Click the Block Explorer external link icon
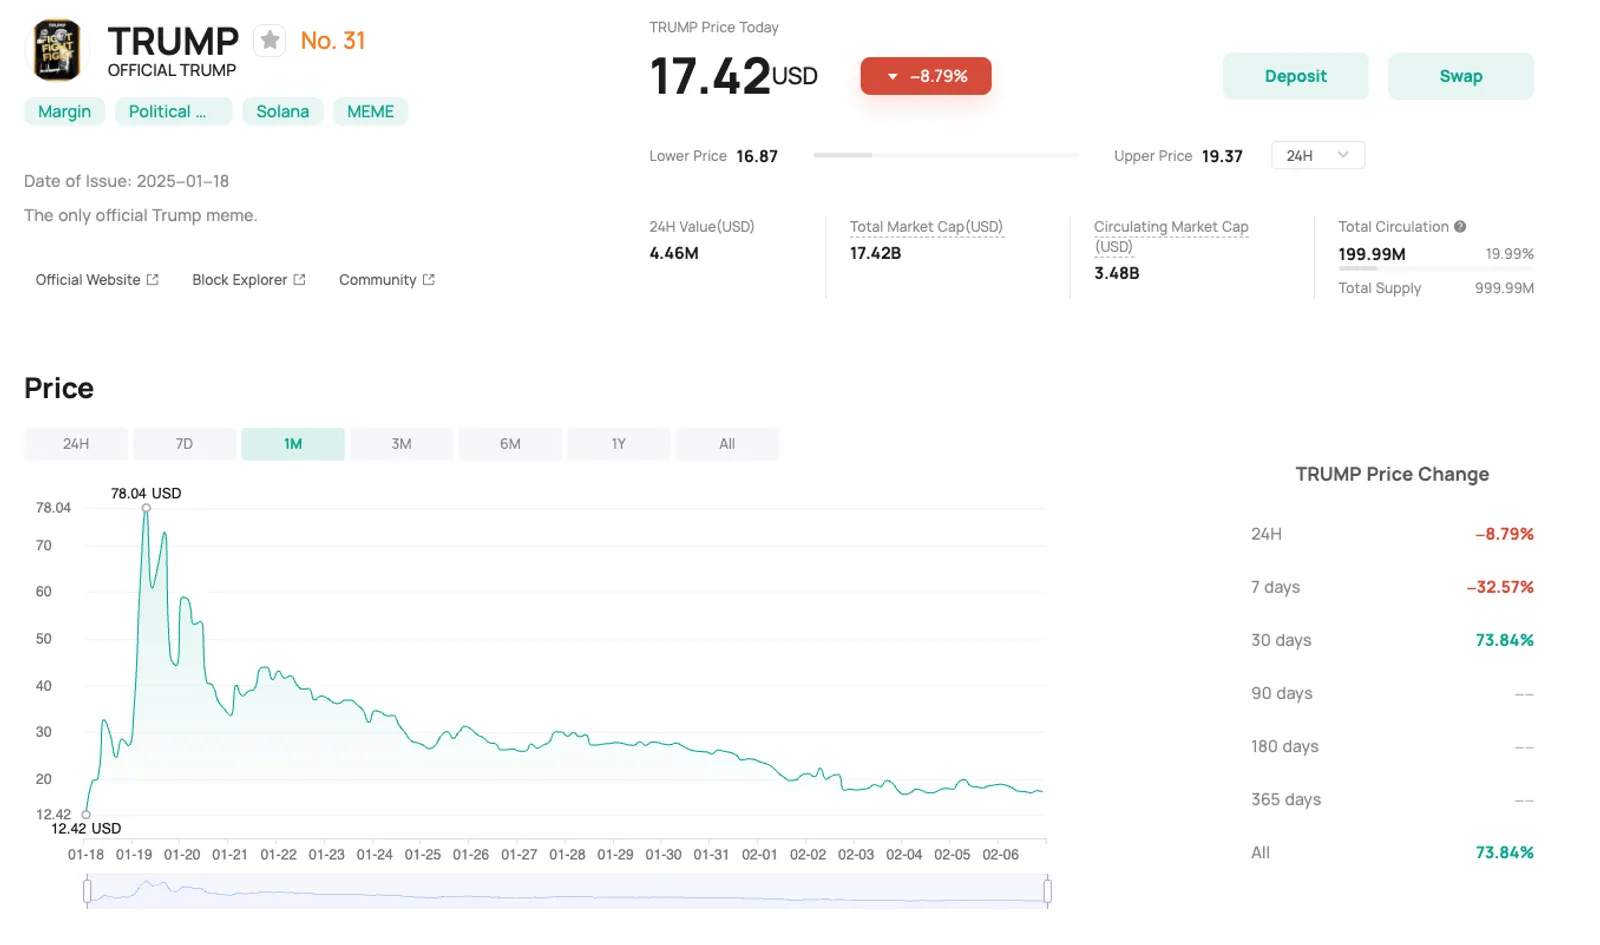This screenshot has height=945, width=1600. click(299, 280)
